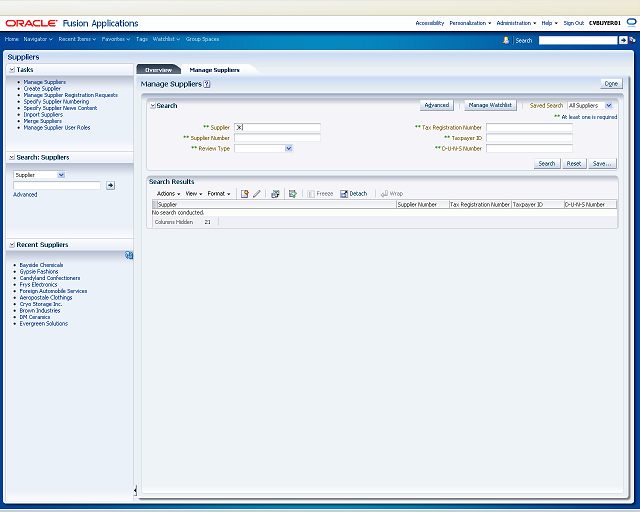Open the Manage Suppliers help icon
The image size is (640, 512).
coord(207,84)
